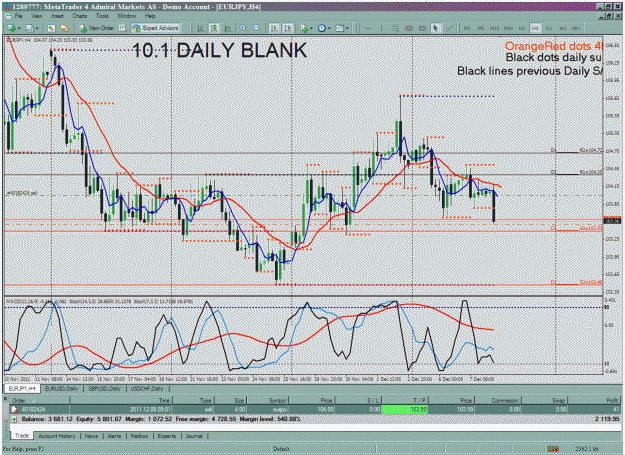Switch to bar chart display

point(201,28)
